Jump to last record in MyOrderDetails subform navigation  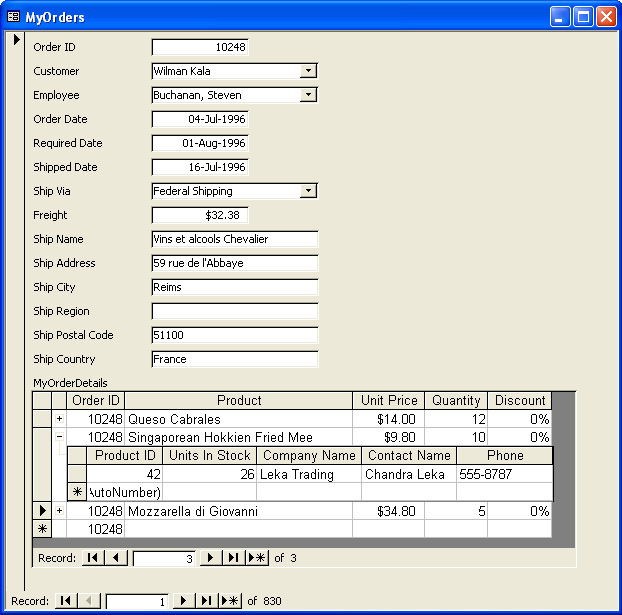coord(233,558)
